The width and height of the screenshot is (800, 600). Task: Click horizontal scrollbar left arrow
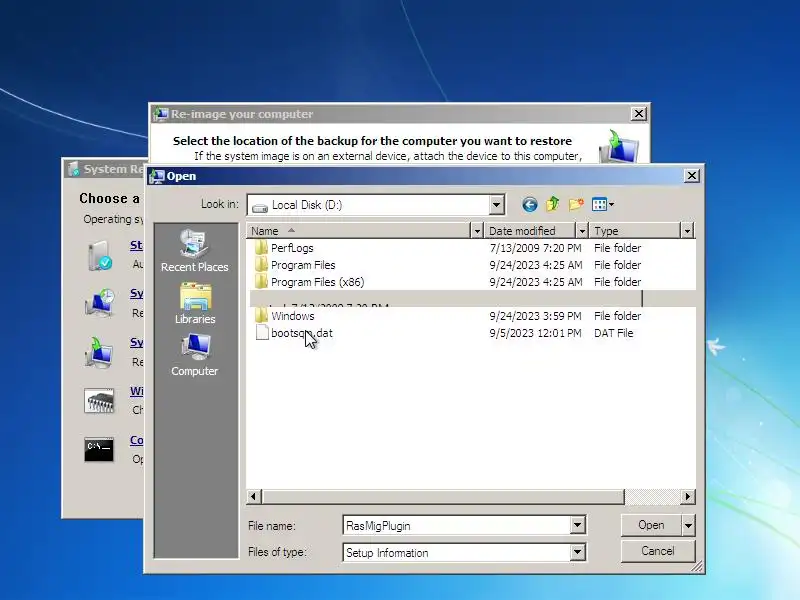254,496
